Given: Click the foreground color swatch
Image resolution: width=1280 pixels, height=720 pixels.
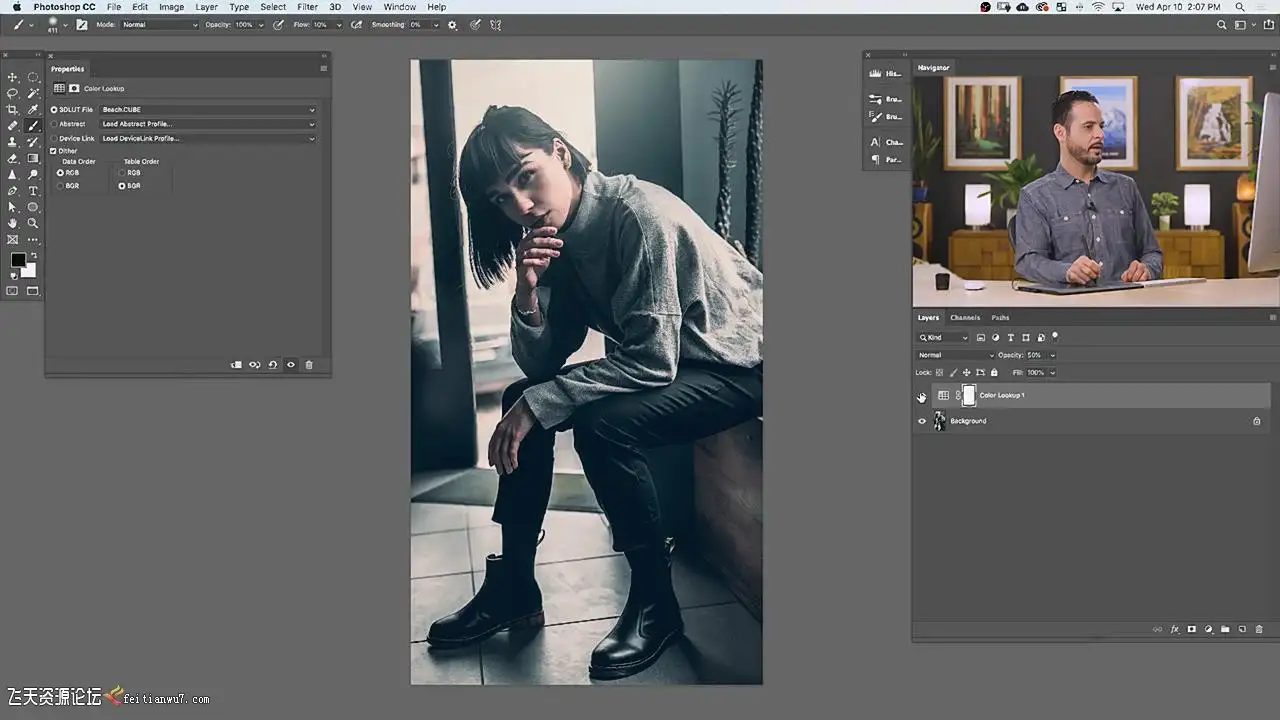Looking at the screenshot, I should point(18,260).
